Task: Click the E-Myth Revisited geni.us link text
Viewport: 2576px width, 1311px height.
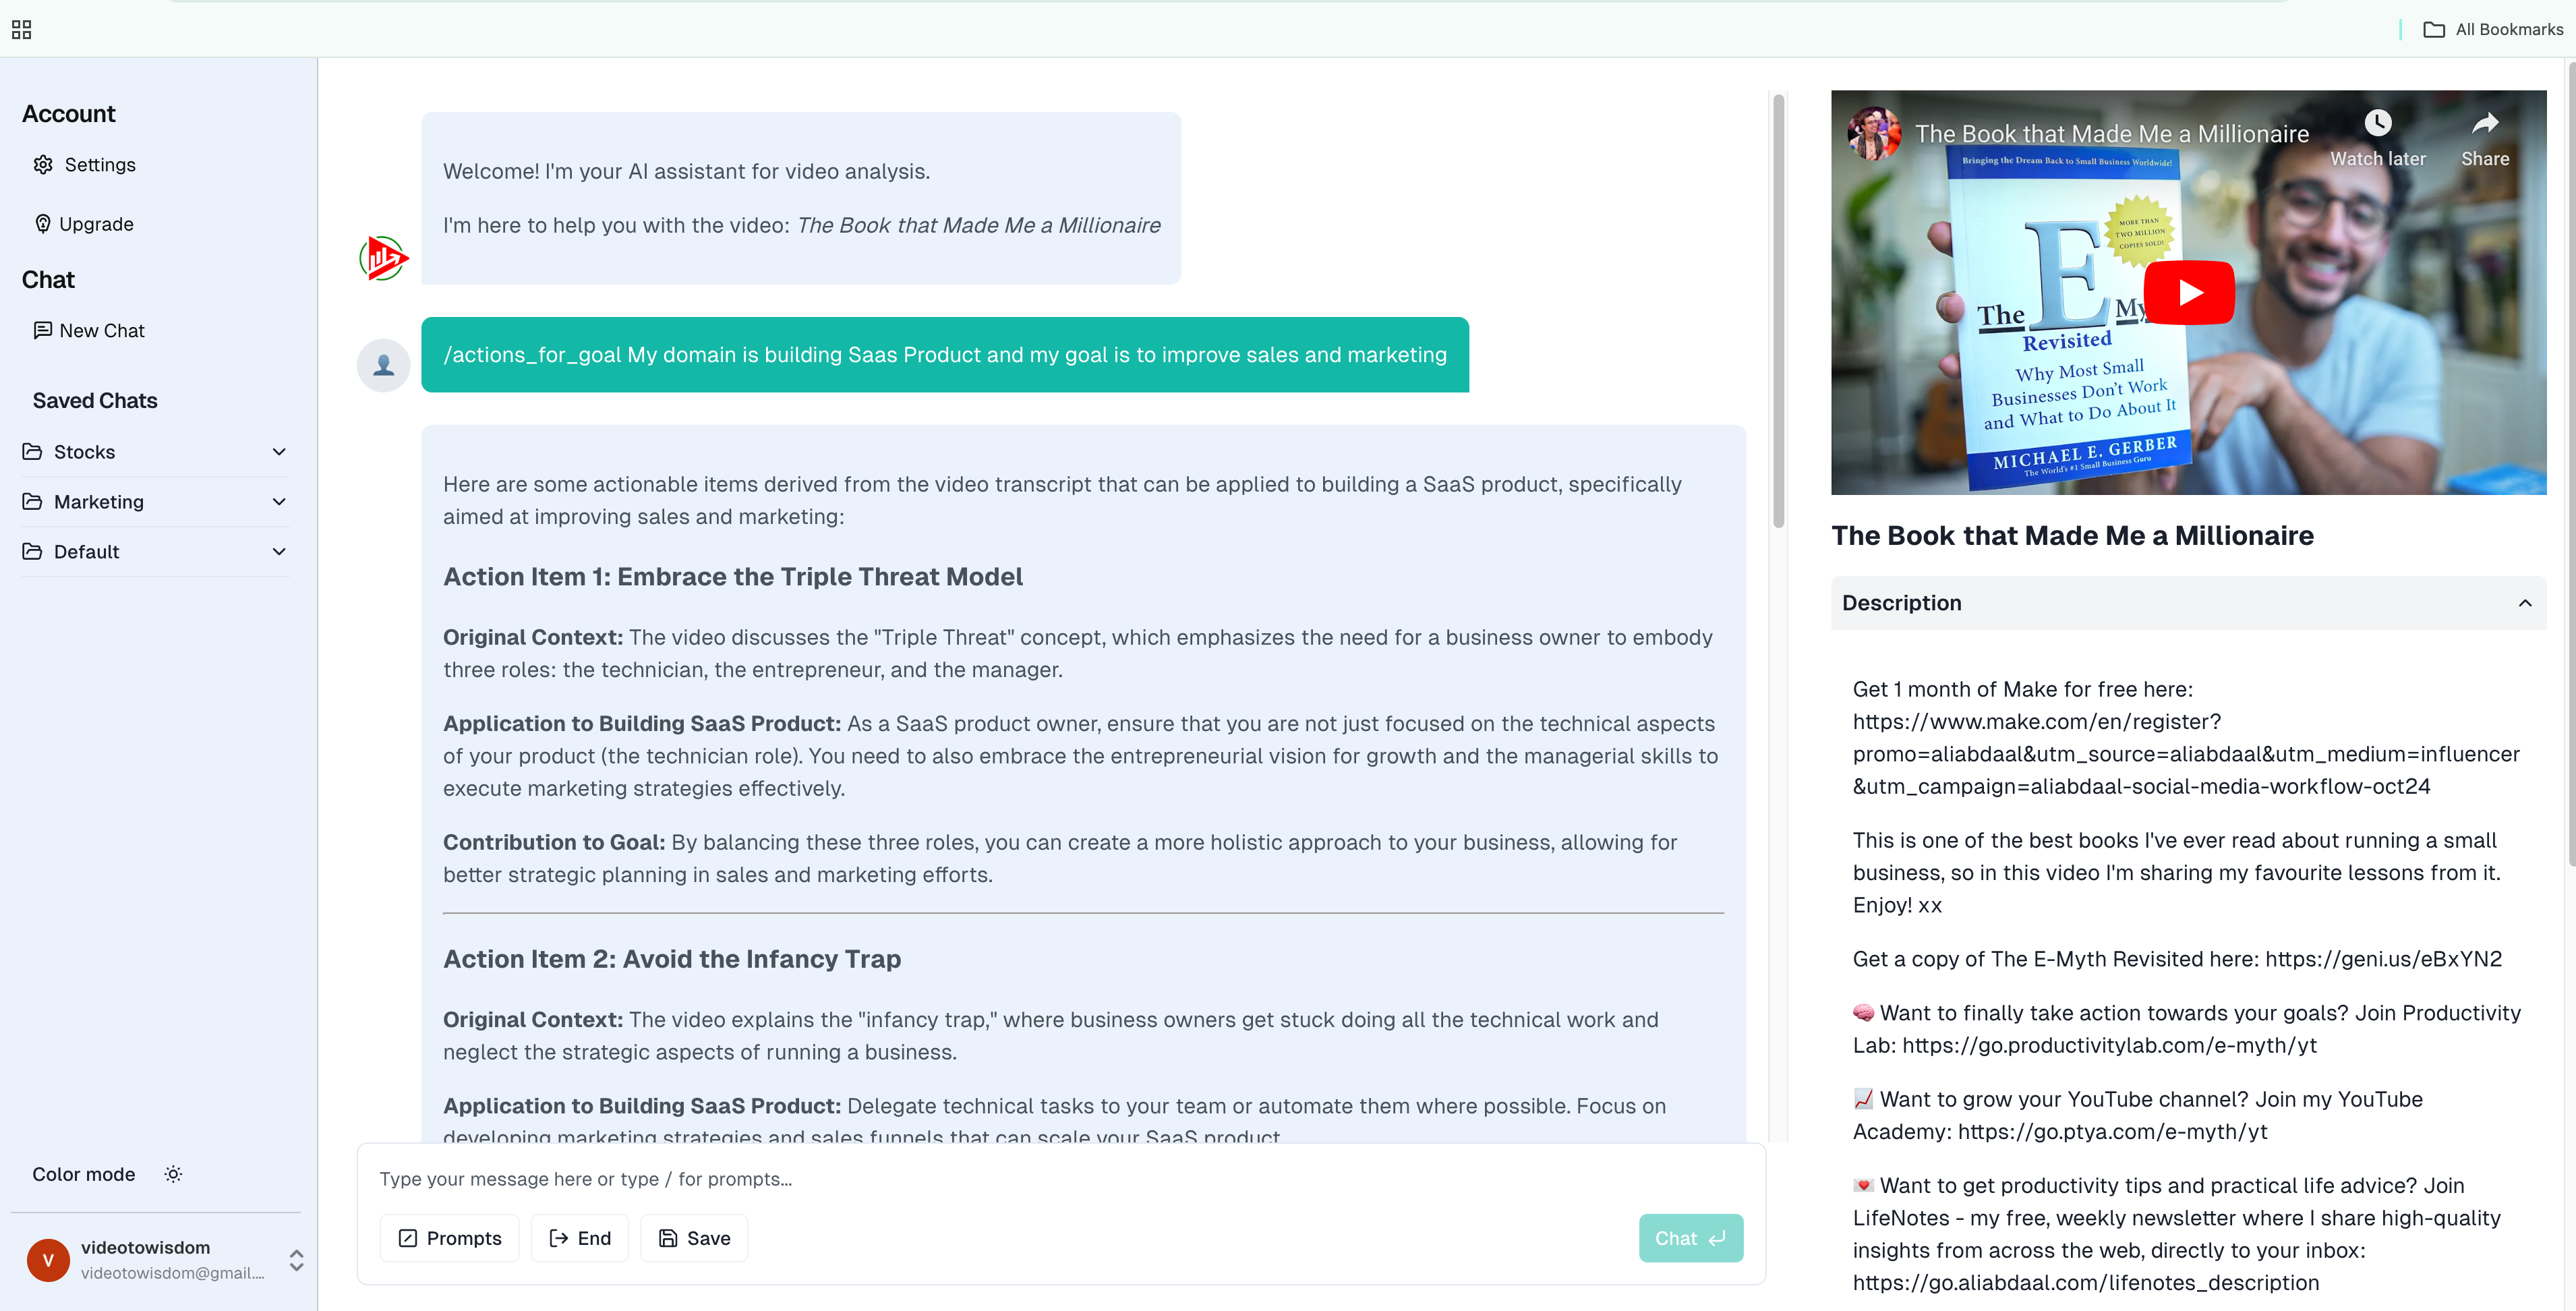Action: click(x=2383, y=959)
